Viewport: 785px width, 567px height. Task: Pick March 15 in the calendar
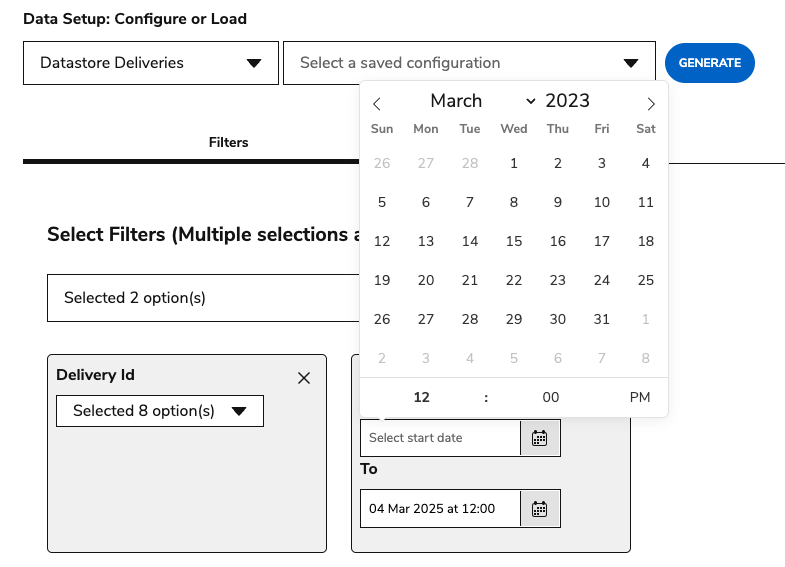pos(514,241)
